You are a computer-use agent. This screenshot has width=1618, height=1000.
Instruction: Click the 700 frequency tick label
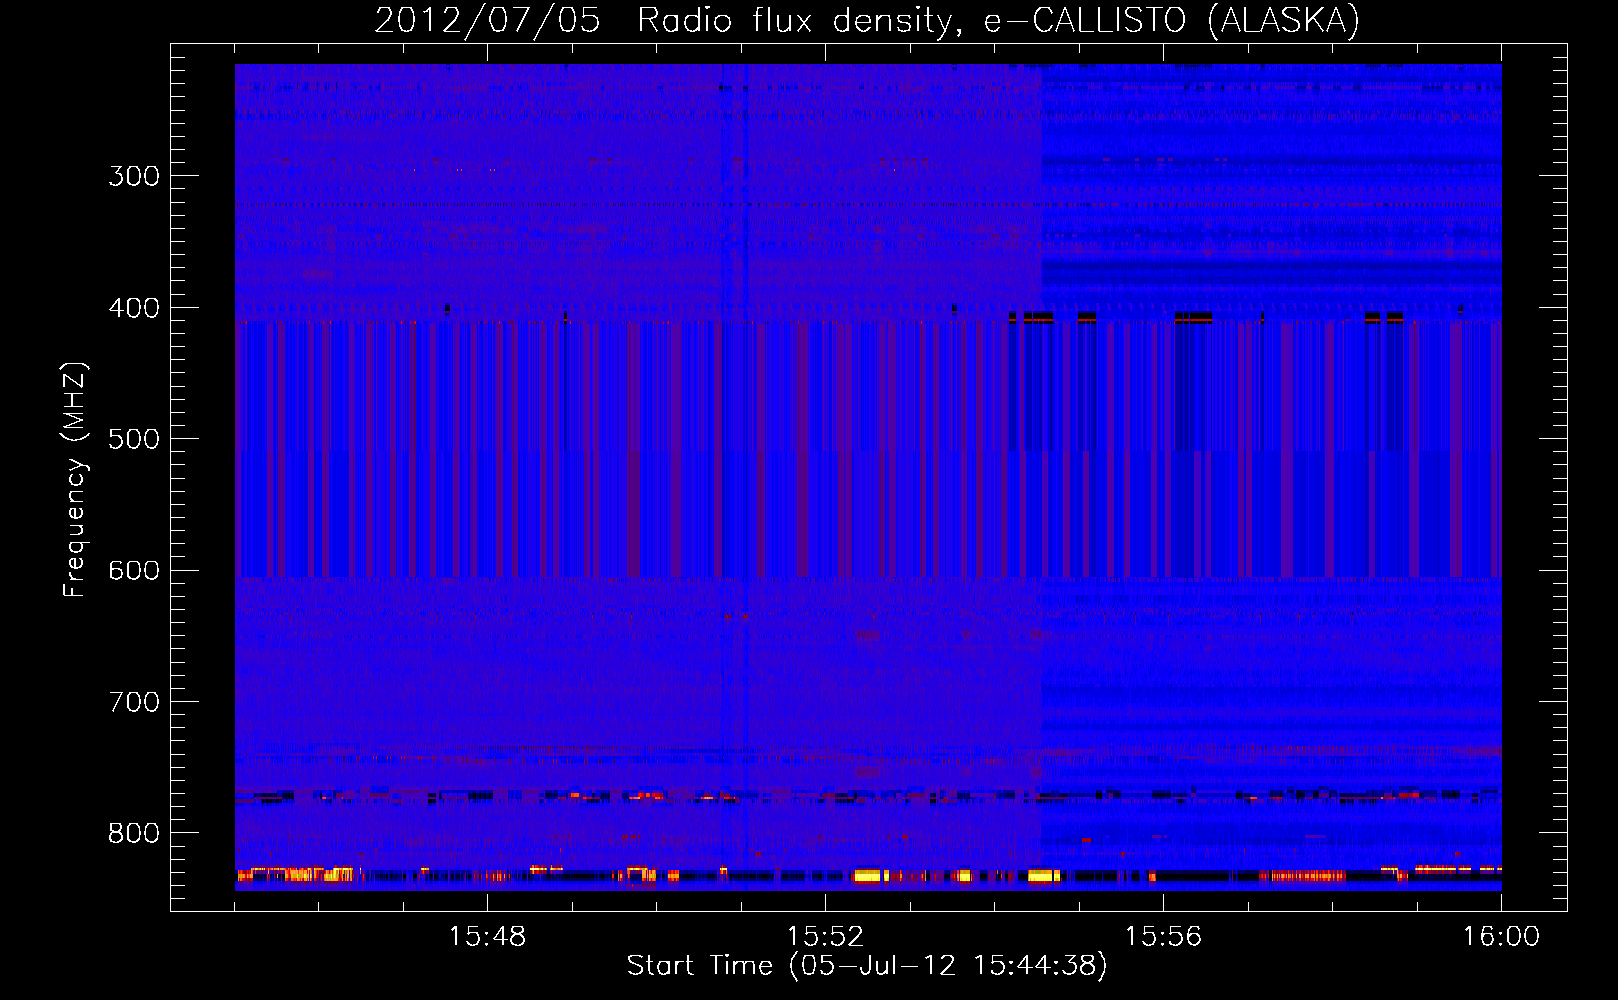134,702
